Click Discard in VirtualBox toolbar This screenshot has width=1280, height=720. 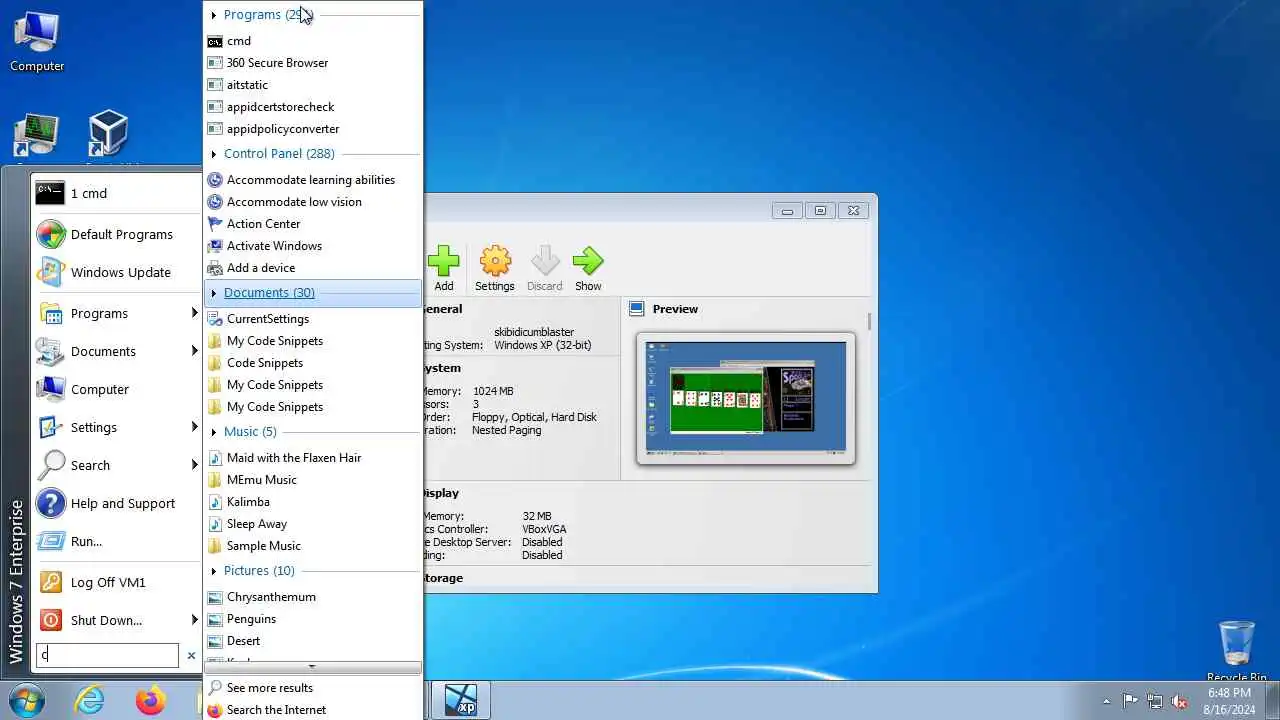544,269
